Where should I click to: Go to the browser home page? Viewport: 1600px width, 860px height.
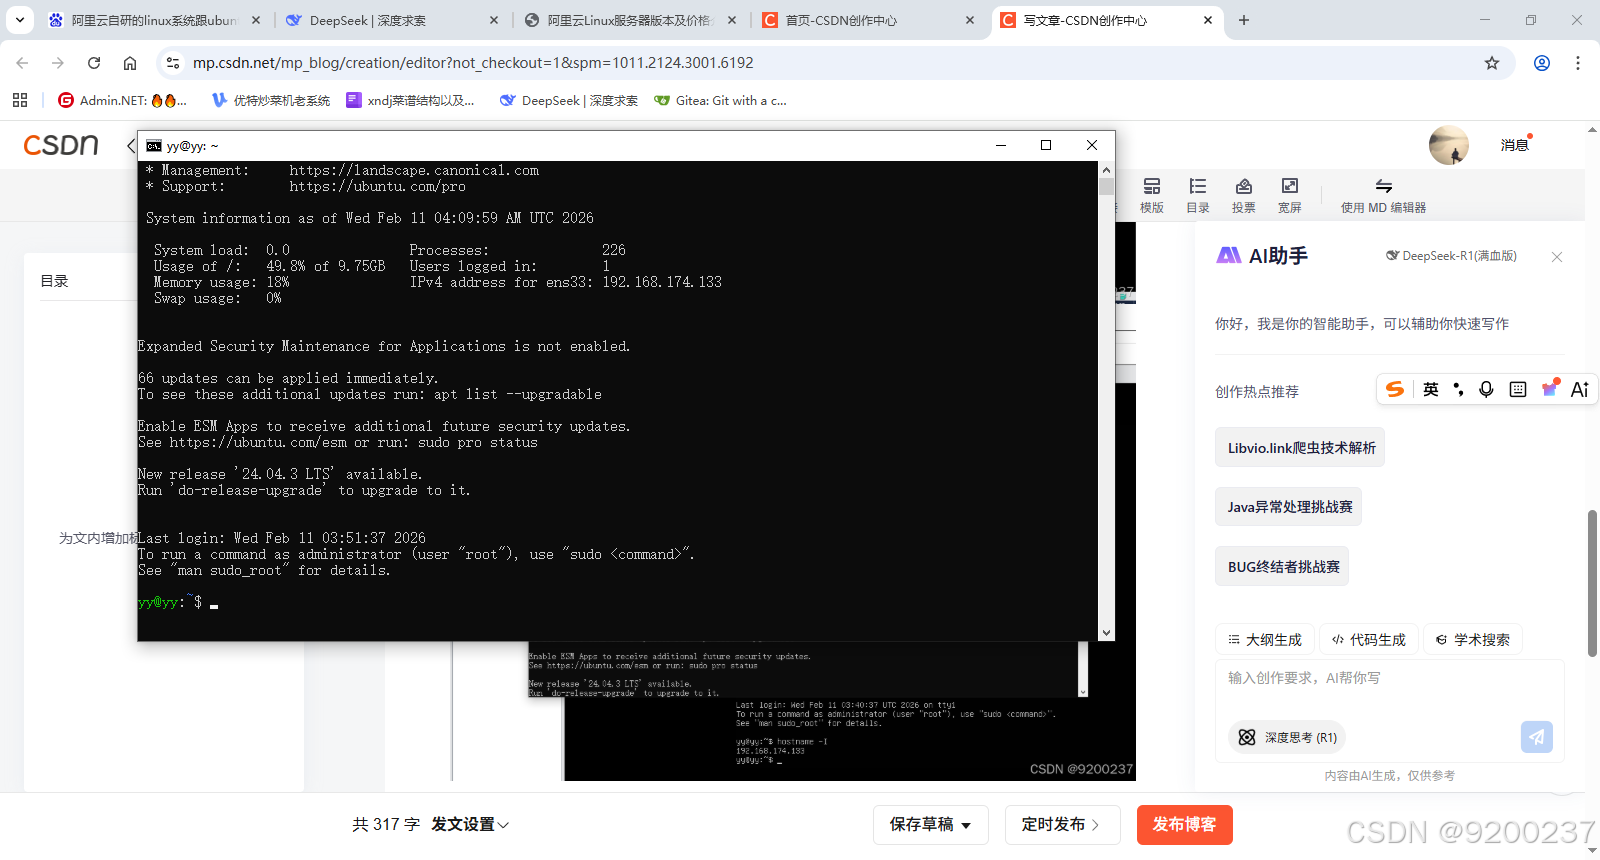[130, 63]
